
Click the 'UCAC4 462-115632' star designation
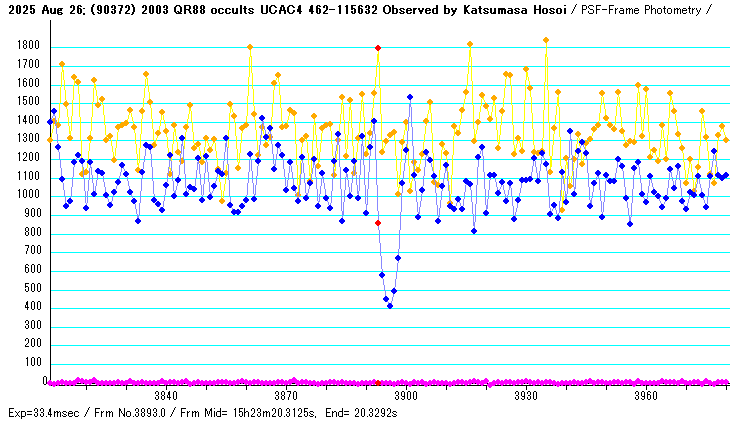tap(303, 9)
